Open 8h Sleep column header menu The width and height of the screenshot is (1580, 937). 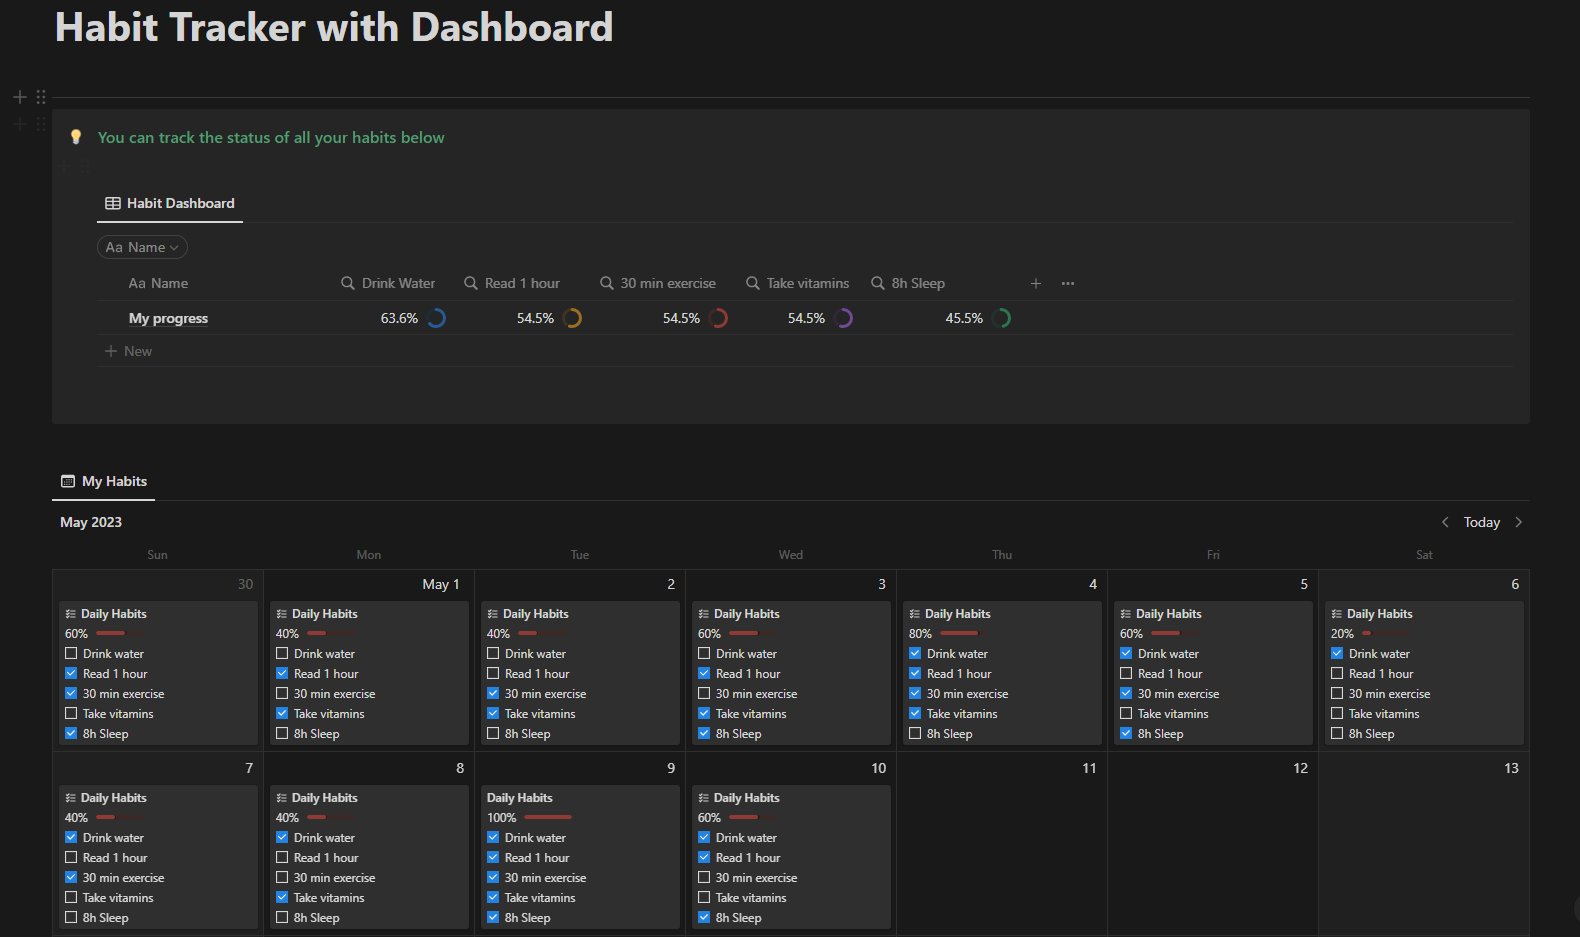(908, 283)
